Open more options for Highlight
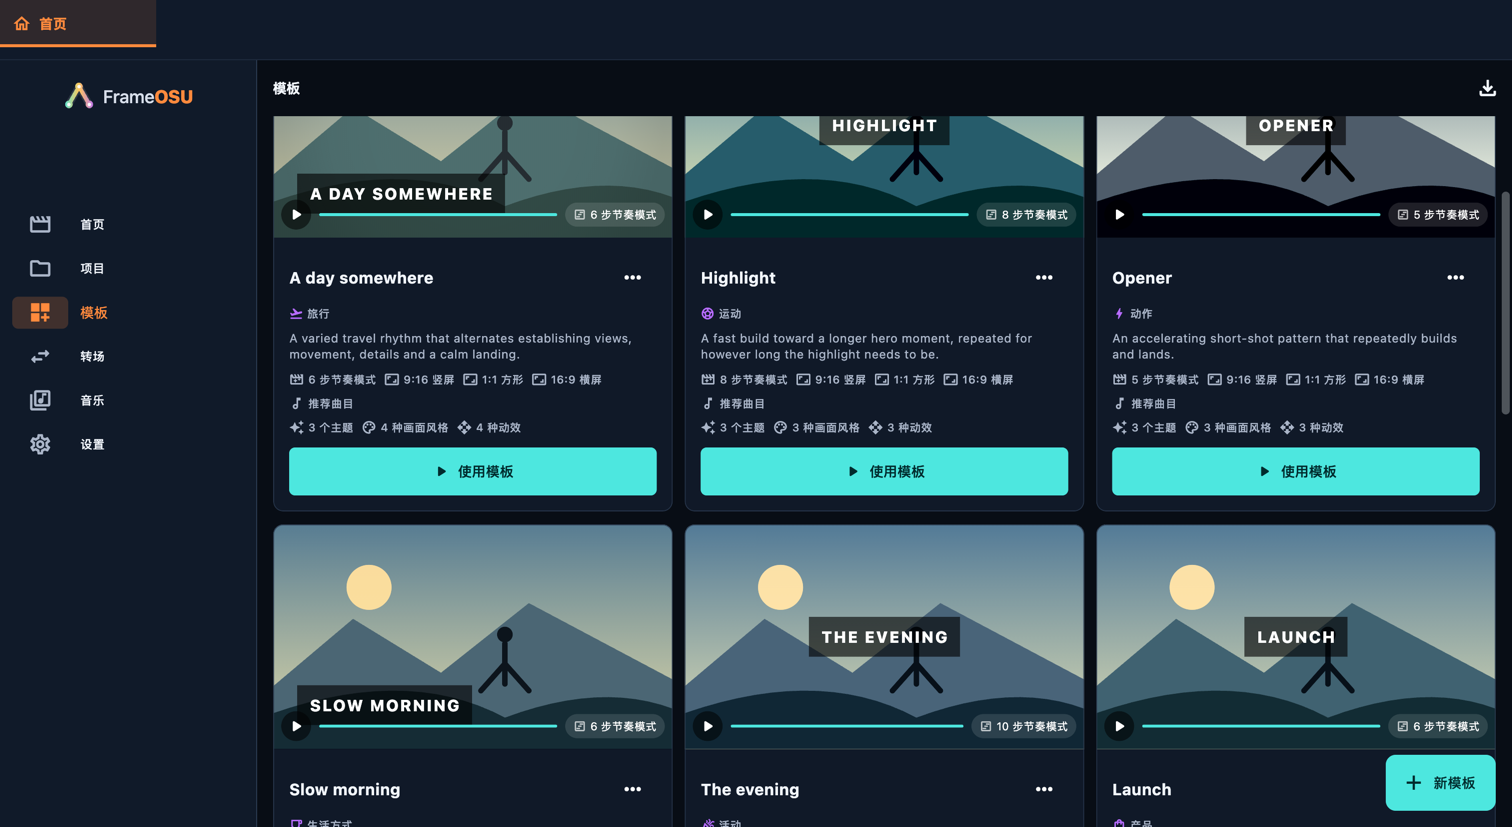The width and height of the screenshot is (1512, 827). [x=1044, y=278]
